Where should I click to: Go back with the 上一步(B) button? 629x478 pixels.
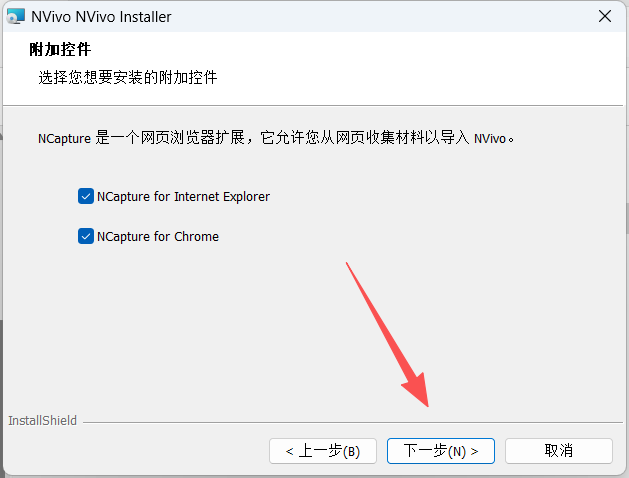point(323,451)
